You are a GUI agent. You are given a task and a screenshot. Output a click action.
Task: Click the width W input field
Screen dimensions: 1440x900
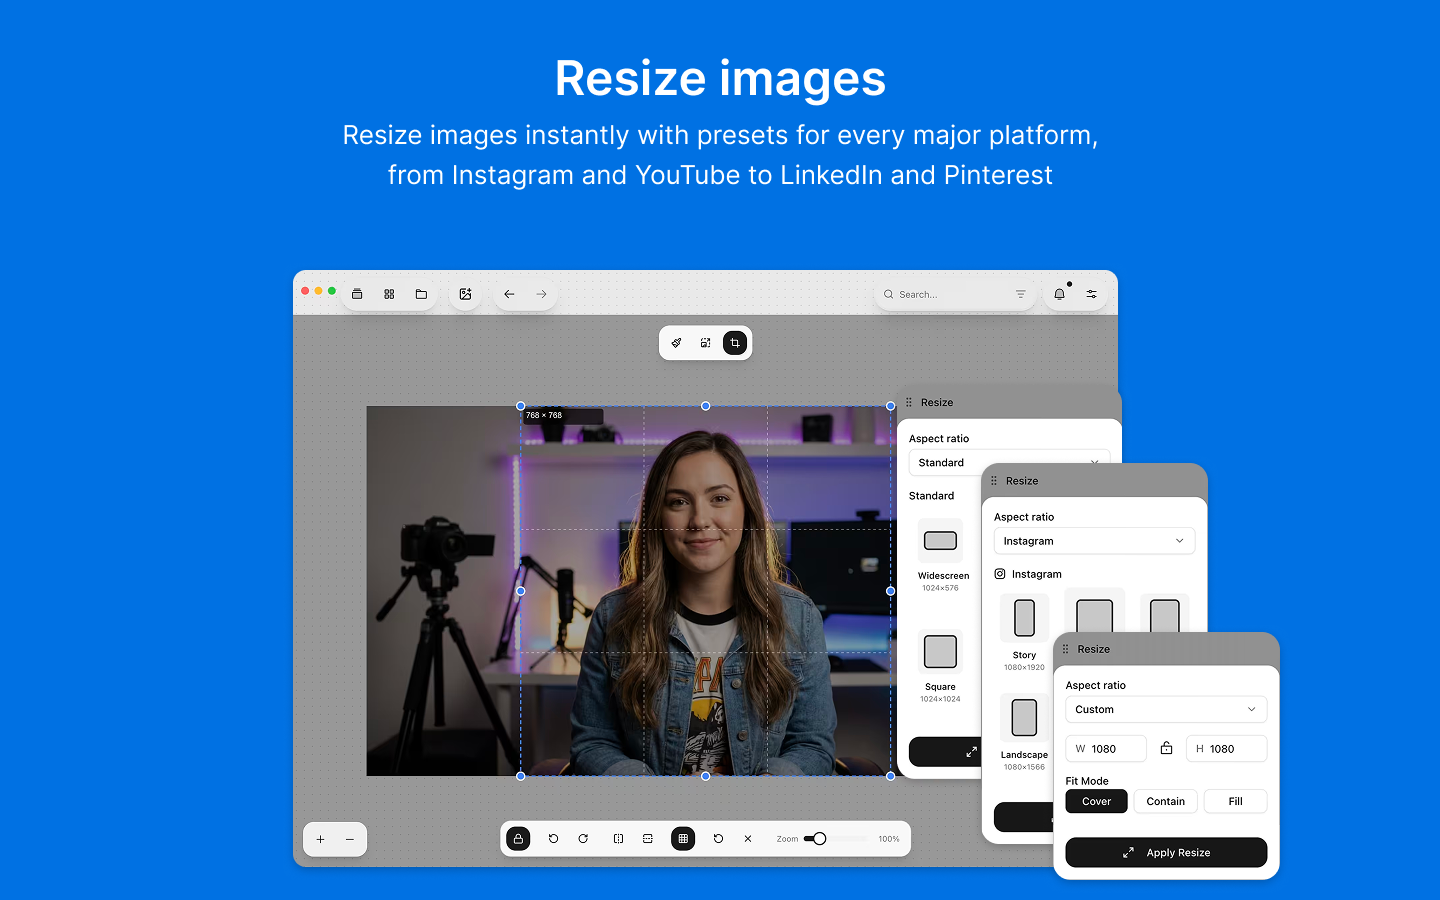click(x=1106, y=749)
